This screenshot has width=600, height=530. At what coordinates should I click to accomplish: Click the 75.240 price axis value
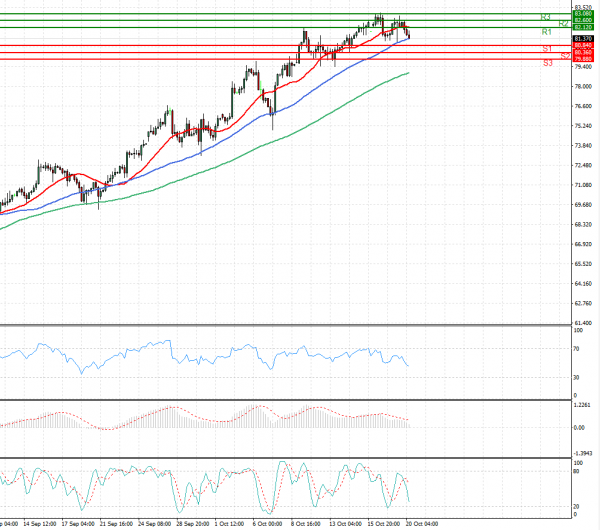(583, 126)
